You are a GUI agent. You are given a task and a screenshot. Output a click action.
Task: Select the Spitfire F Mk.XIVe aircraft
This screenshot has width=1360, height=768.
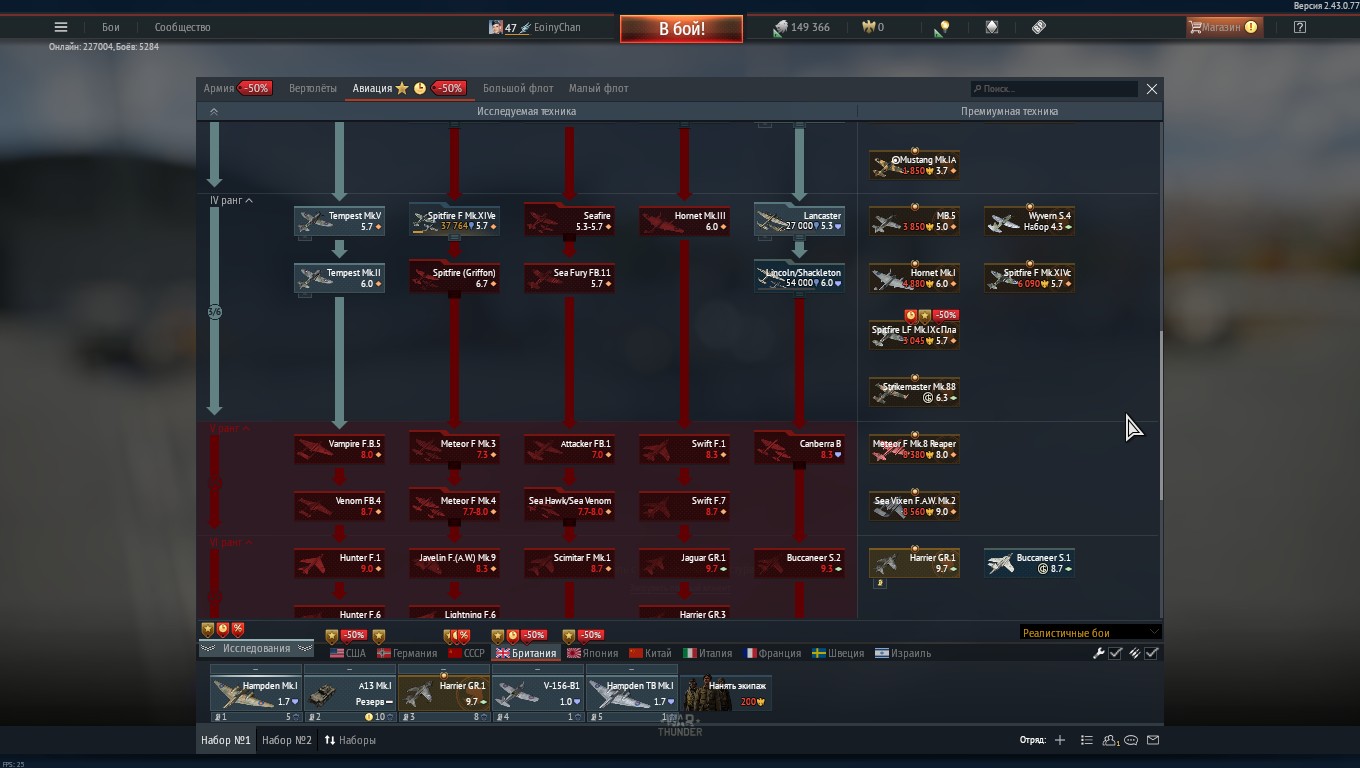(x=454, y=221)
